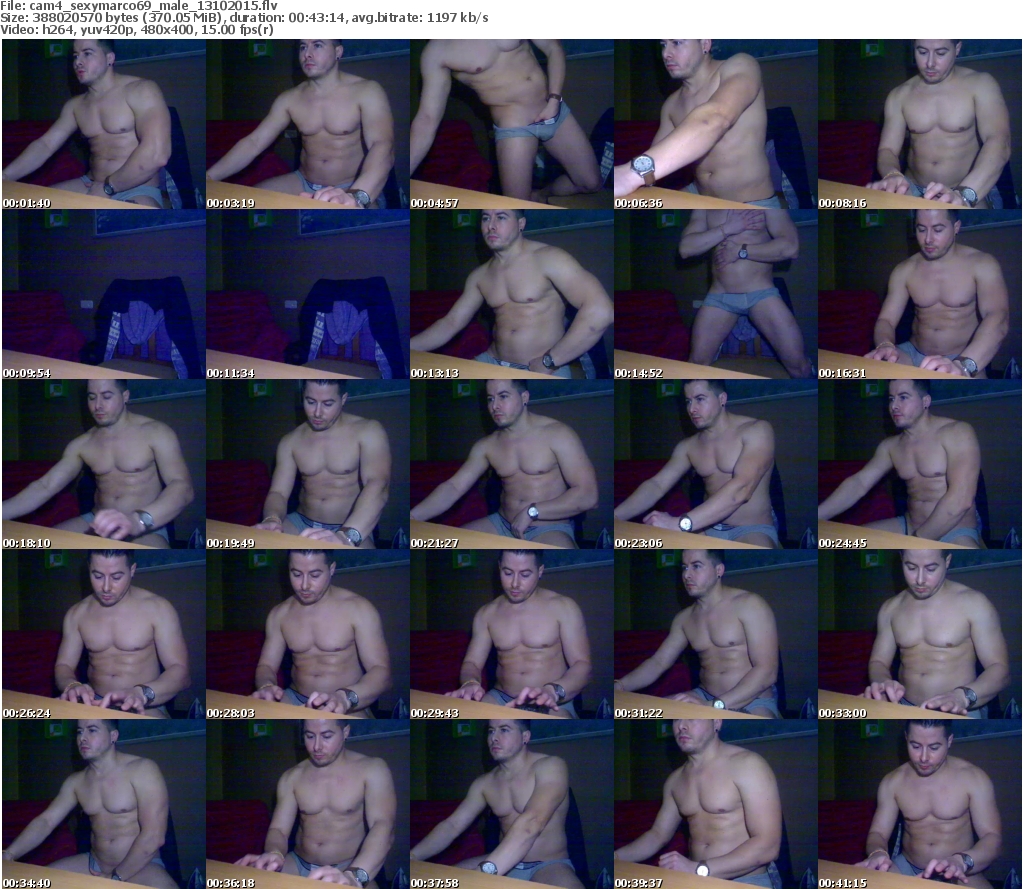Open the 00:14:52 thumbnail
The height and width of the screenshot is (889, 1024).
(716, 294)
